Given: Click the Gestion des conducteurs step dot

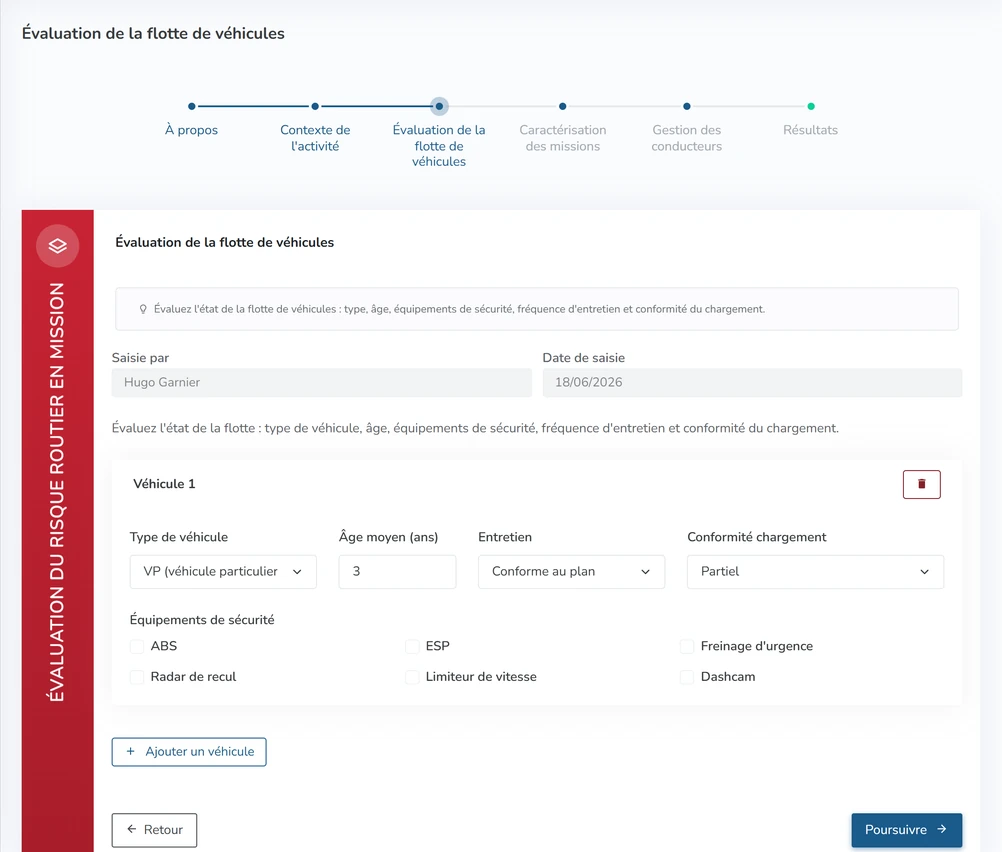Looking at the screenshot, I should click(x=686, y=106).
